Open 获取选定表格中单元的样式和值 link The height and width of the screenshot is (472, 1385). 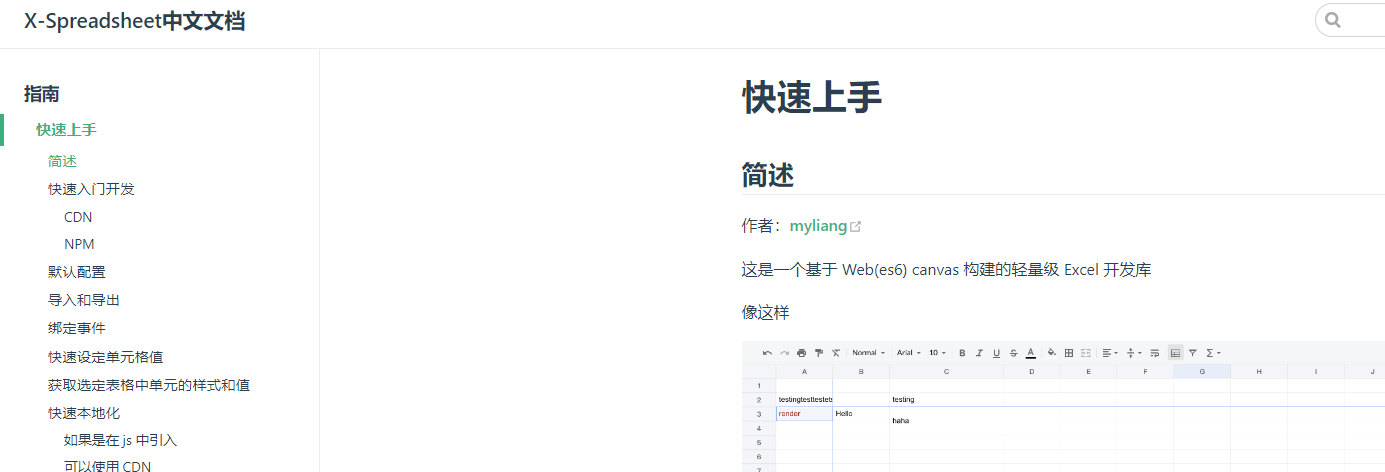coord(149,385)
